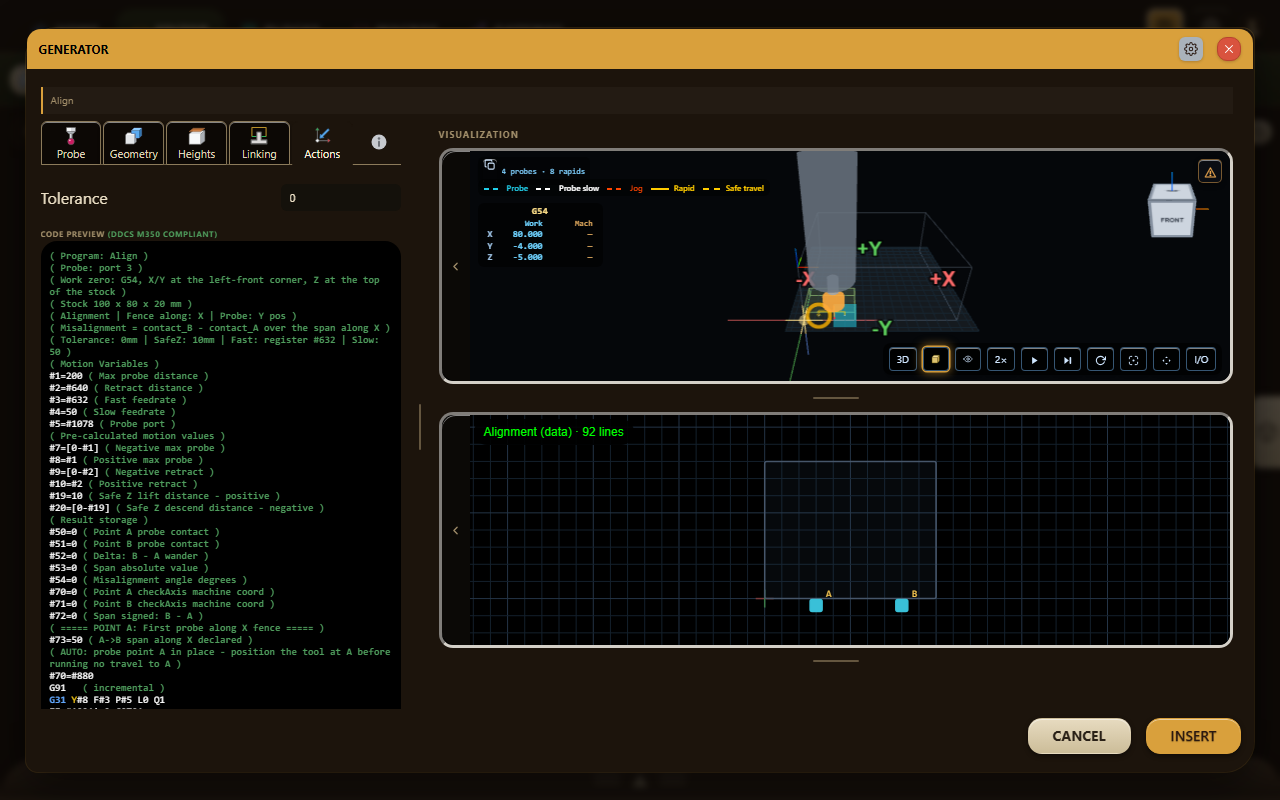Close the Generator dialog
Viewport: 1280px width, 800px height.
tap(1229, 49)
